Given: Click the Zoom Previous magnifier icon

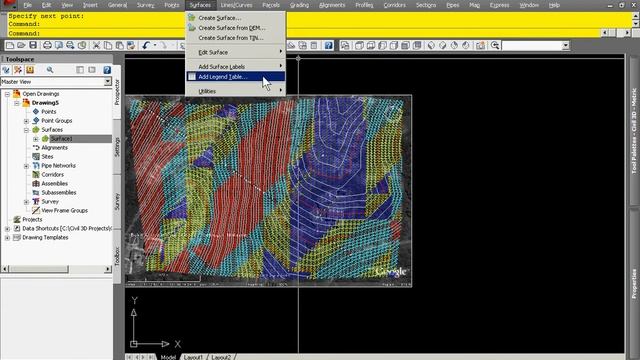Looking at the screenshot, I should 495,45.
